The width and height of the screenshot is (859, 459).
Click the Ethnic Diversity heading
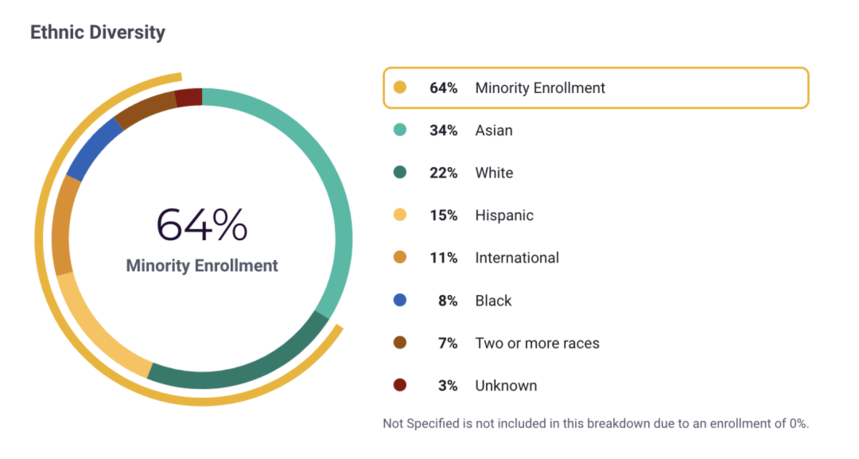tap(97, 32)
